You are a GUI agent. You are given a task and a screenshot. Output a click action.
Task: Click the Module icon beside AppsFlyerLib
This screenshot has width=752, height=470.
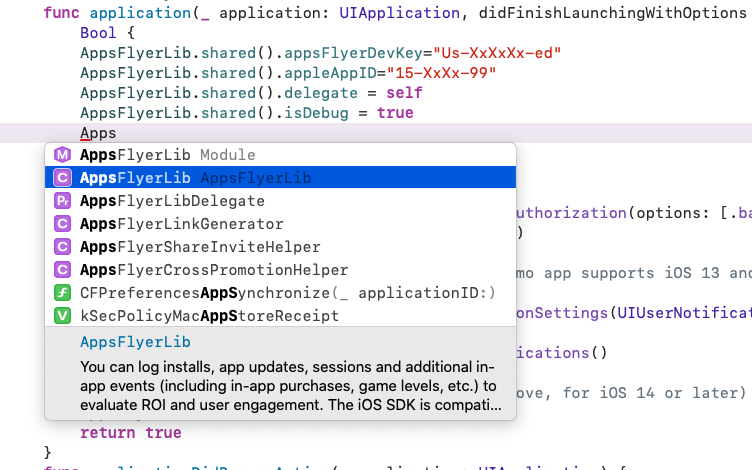point(62,155)
